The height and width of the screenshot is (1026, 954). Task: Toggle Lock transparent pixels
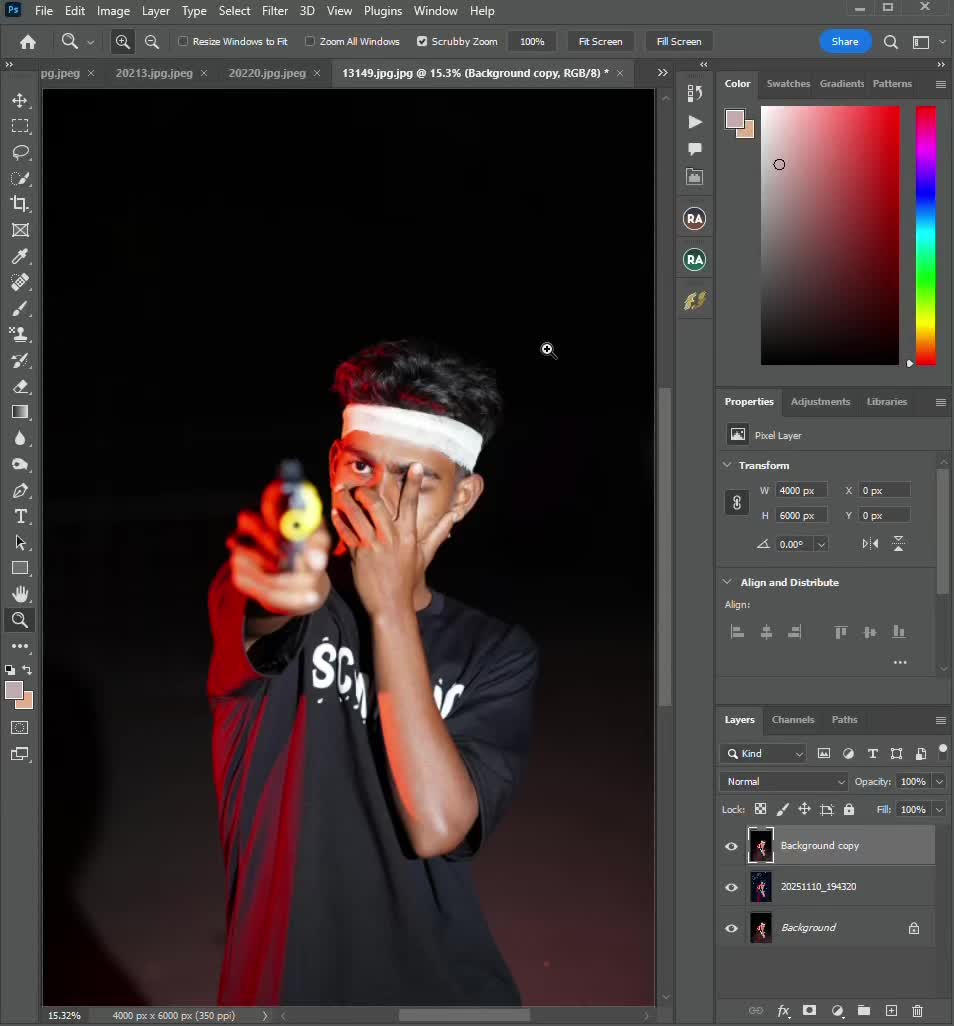coord(760,809)
